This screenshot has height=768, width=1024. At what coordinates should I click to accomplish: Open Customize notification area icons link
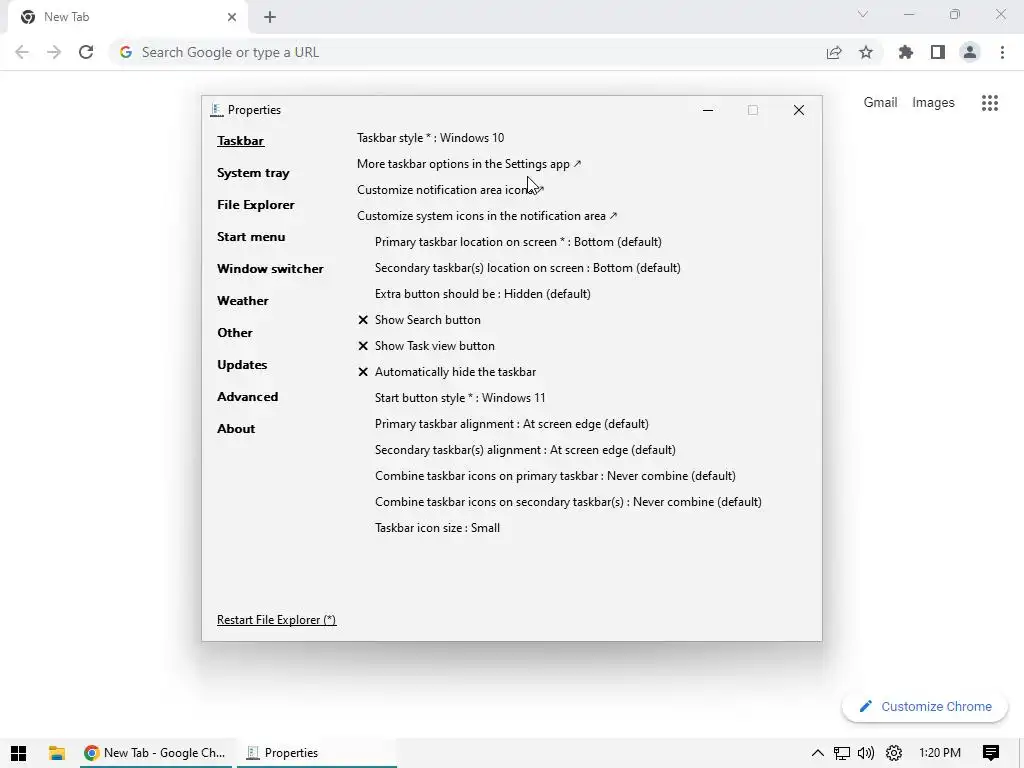click(450, 190)
